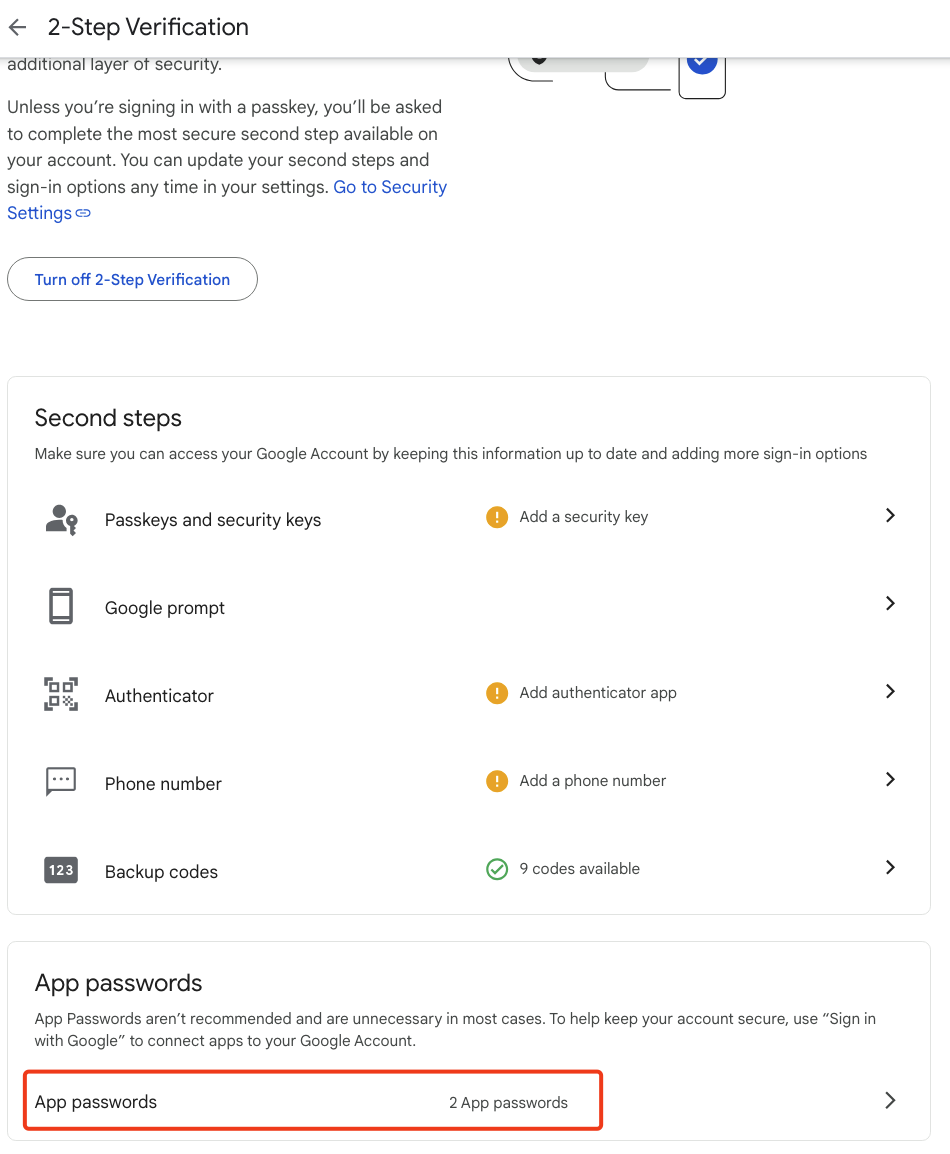Turn off 2-Step Verification
The height and width of the screenshot is (1154, 950).
coord(132,279)
